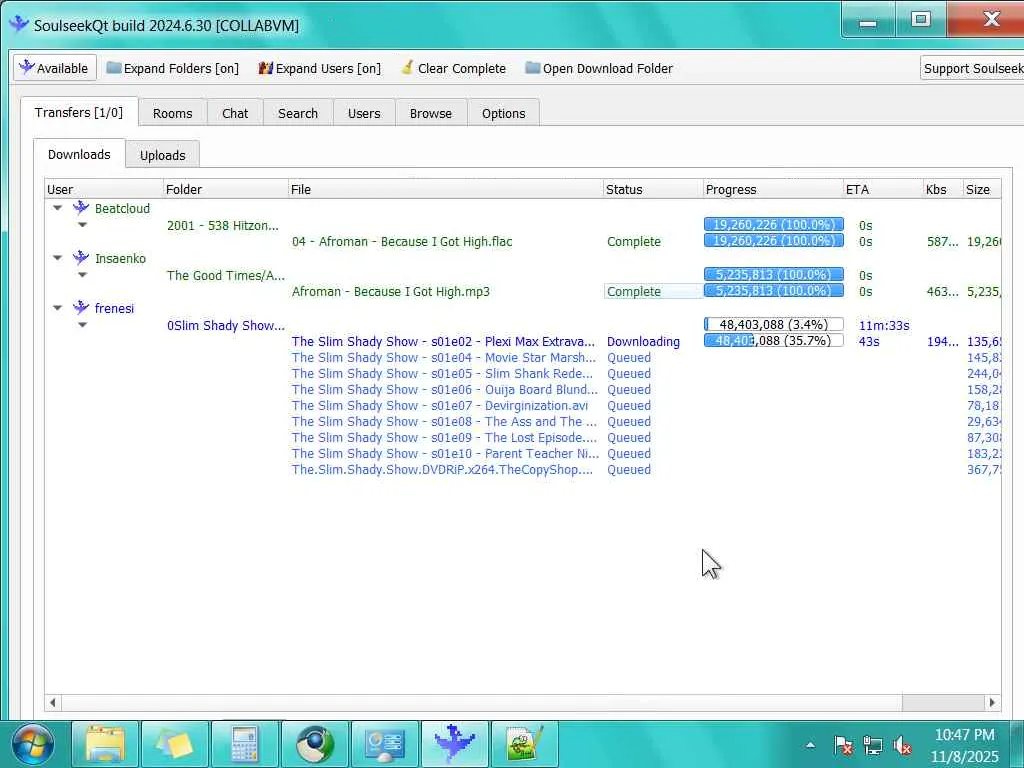
Task: Sort by the File column header
Action: pyautogui.click(x=445, y=189)
